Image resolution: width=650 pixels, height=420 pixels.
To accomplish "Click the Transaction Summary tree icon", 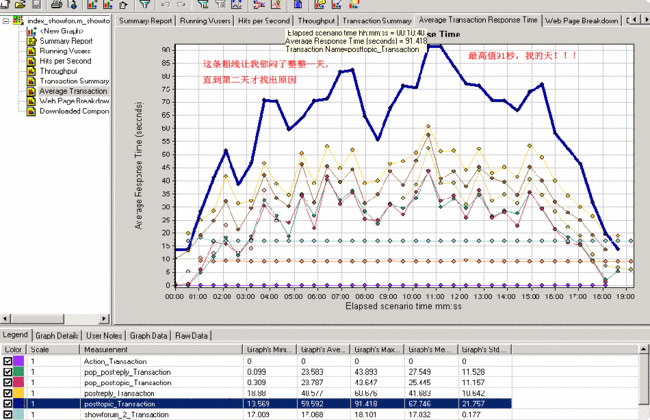I will (32, 81).
